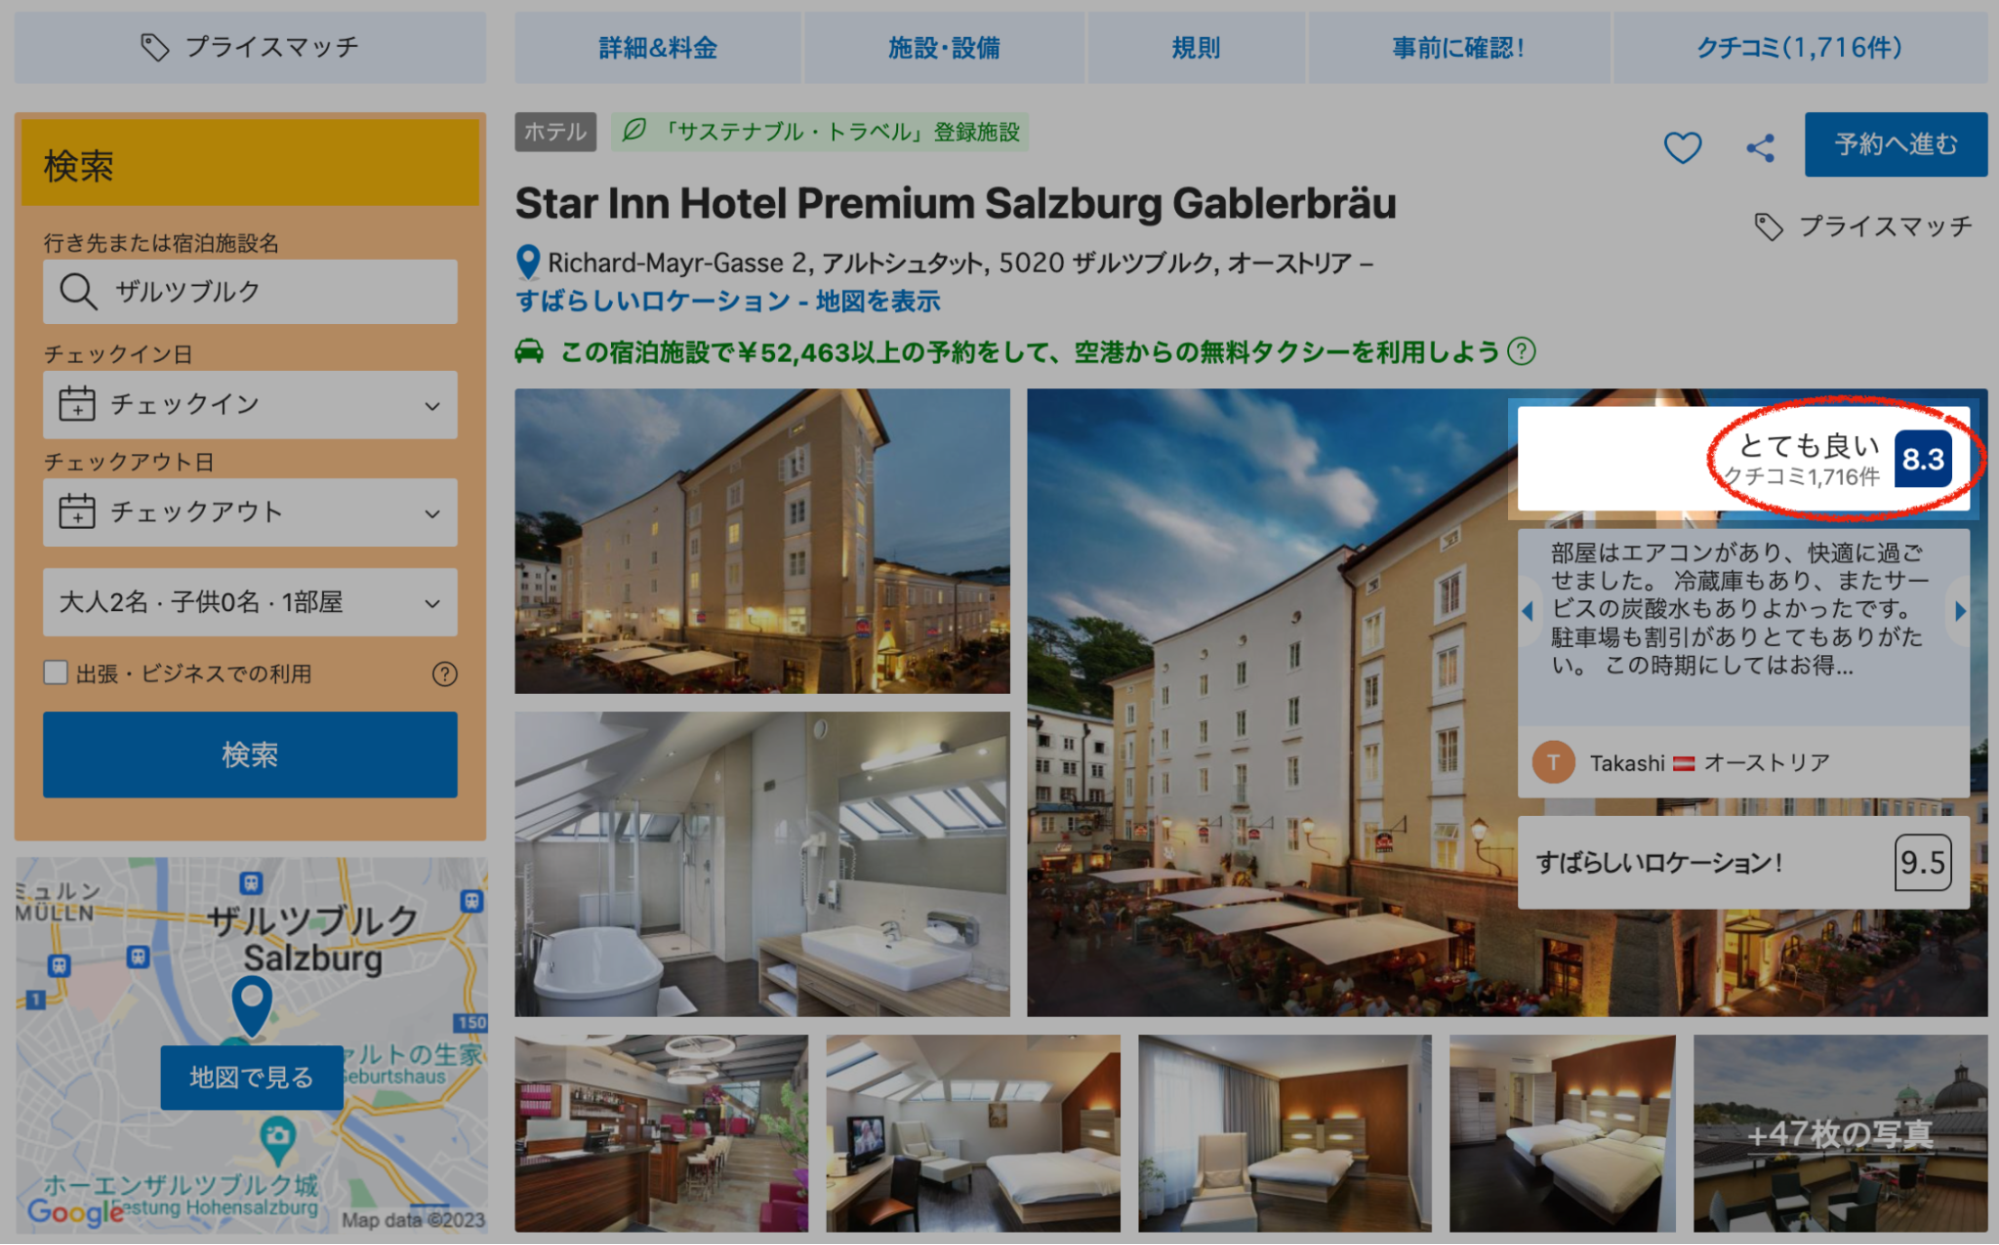Click the map pin on Salzburg map
This screenshot has width=1999, height=1245.
(252, 1004)
